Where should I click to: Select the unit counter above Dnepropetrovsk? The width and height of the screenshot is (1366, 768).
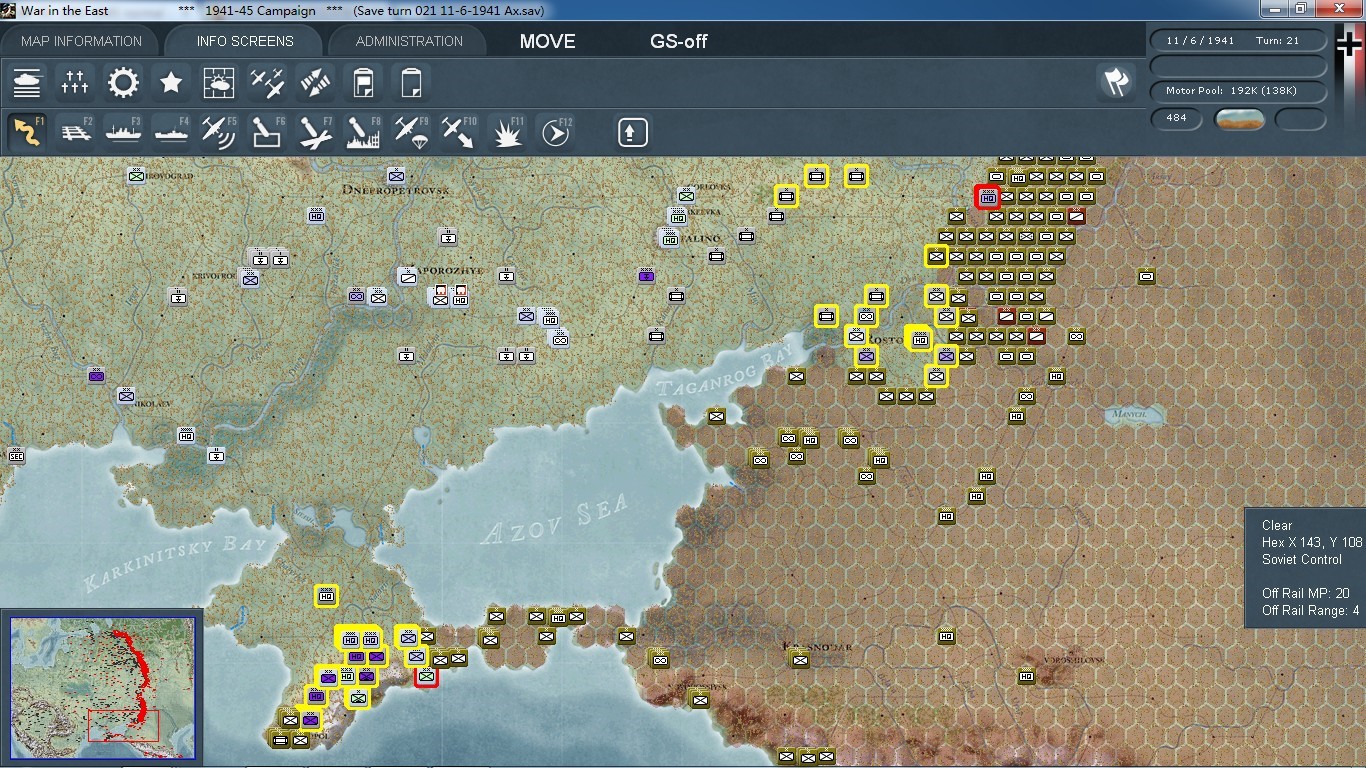(x=396, y=175)
